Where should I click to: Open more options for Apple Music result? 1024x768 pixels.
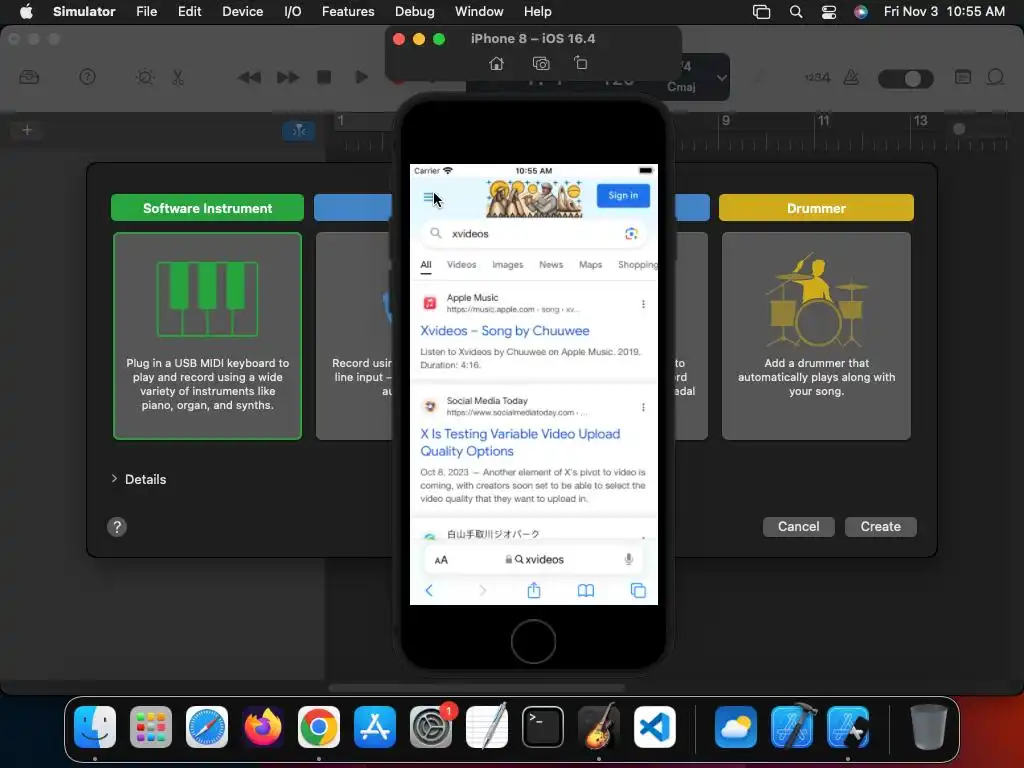coord(643,304)
